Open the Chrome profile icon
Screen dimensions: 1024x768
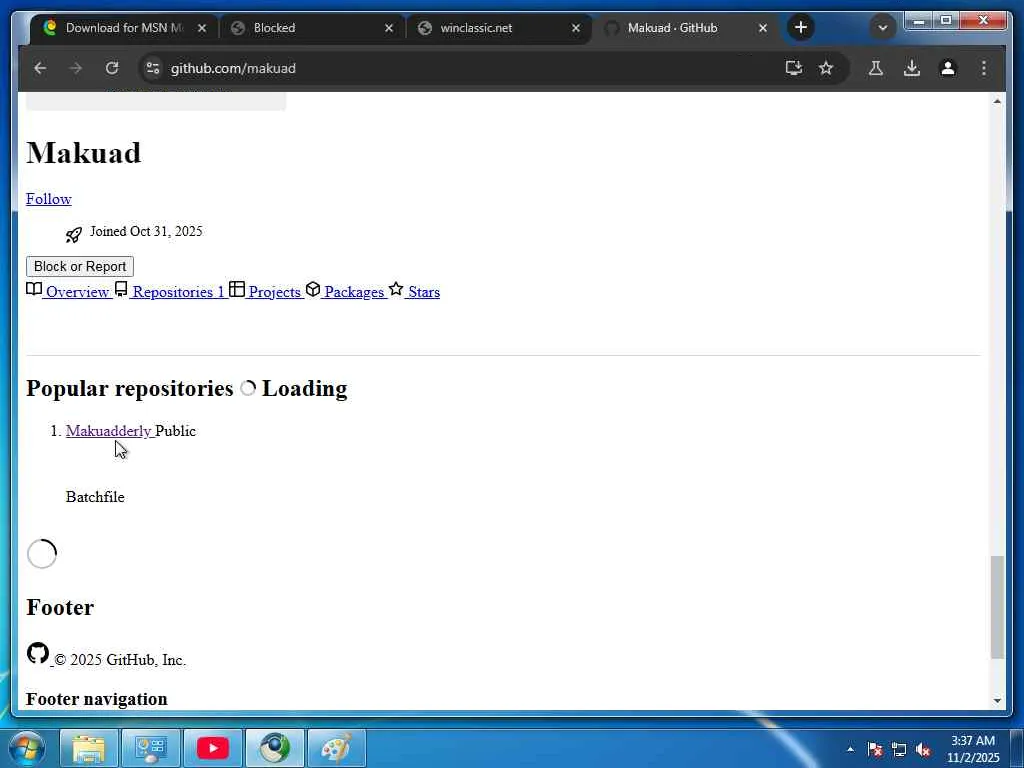point(948,68)
